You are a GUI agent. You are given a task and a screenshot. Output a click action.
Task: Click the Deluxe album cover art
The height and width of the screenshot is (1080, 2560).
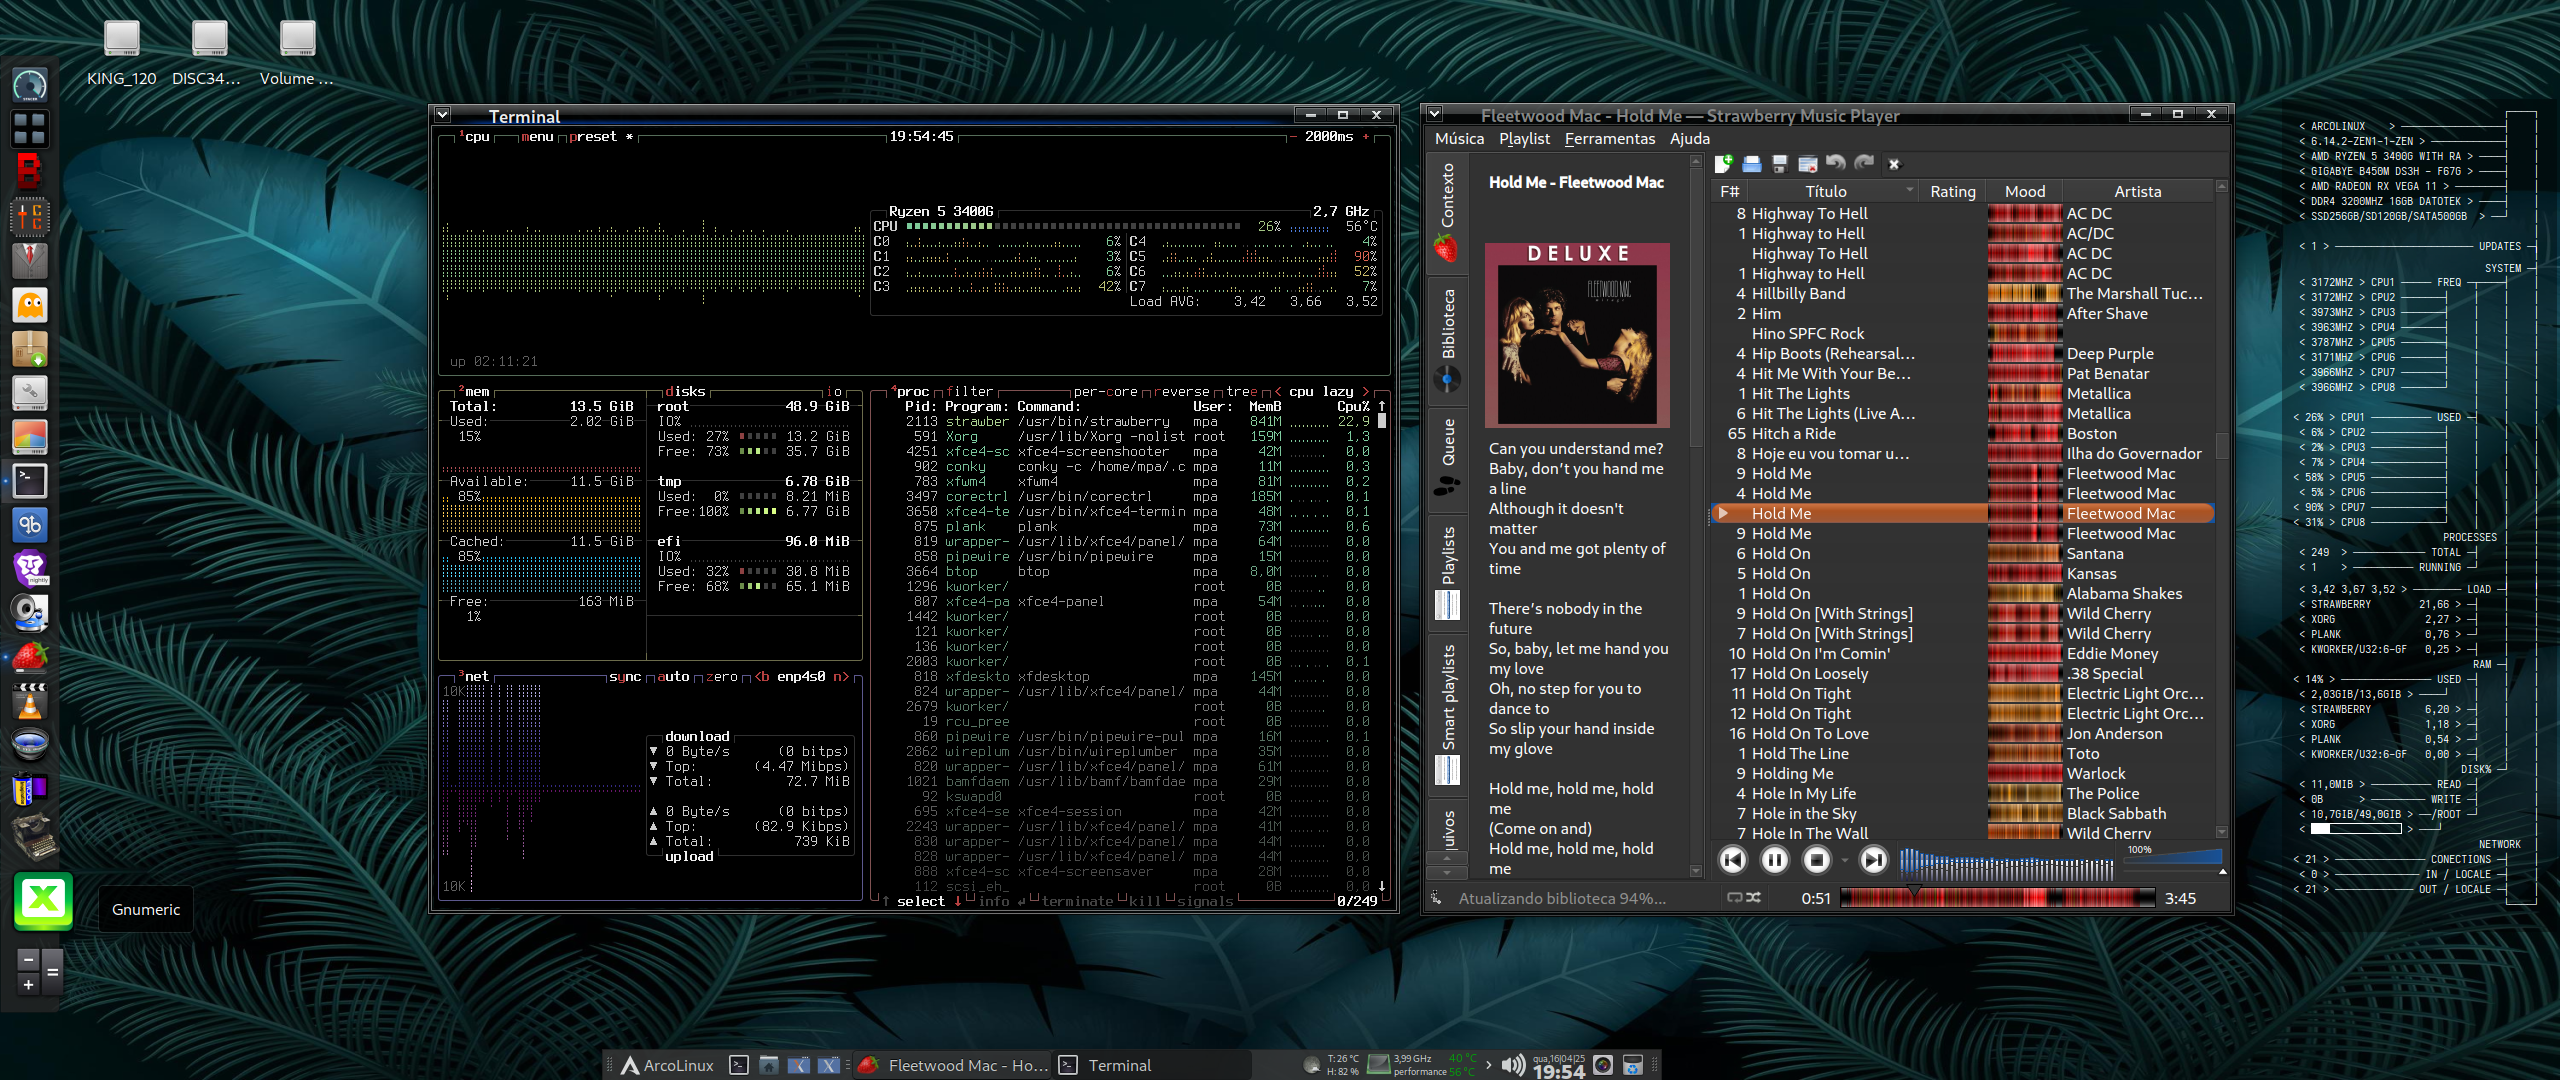click(1576, 334)
